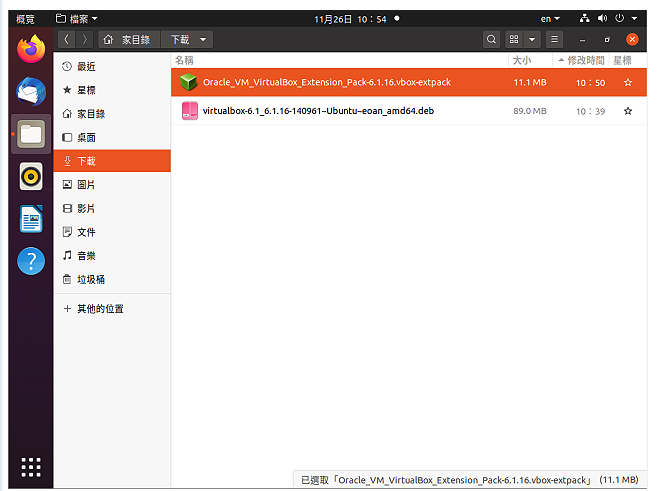Image resolution: width=661 pixels, height=491 pixels.
Task: Open the 概覽 activities overview
Action: 25,19
